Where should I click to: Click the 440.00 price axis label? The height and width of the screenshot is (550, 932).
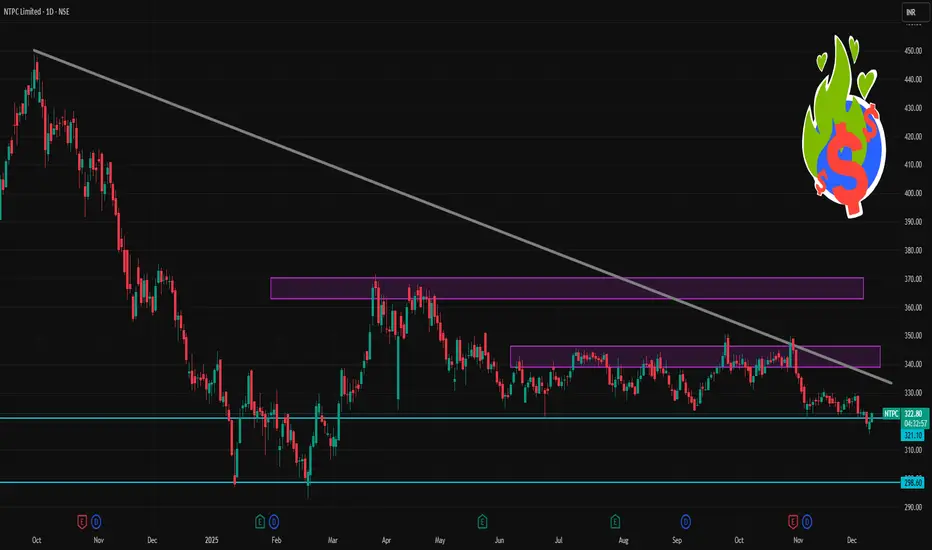[x=913, y=80]
